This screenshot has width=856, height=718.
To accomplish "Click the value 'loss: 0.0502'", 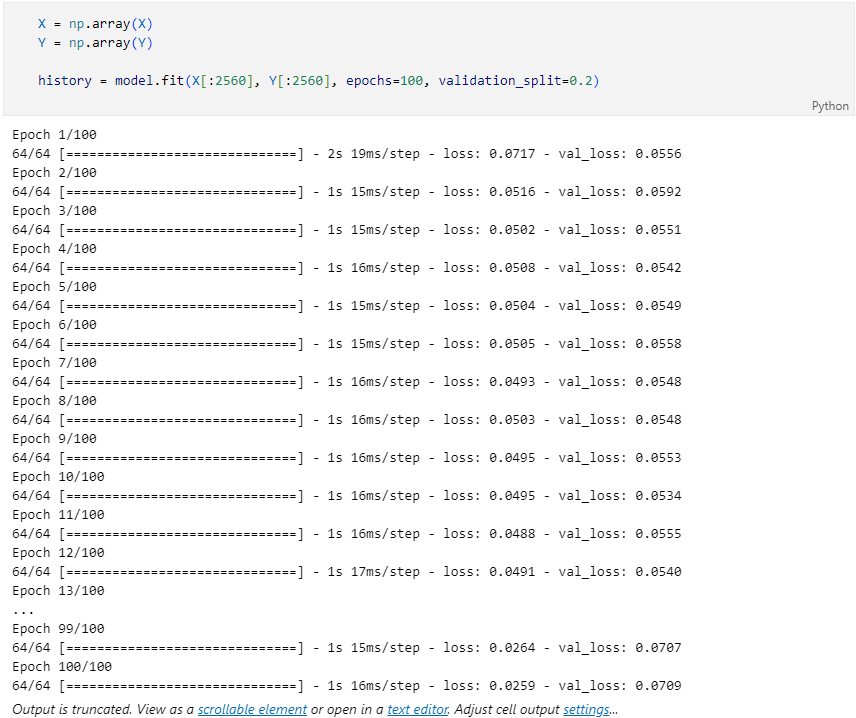I will tap(489, 229).
